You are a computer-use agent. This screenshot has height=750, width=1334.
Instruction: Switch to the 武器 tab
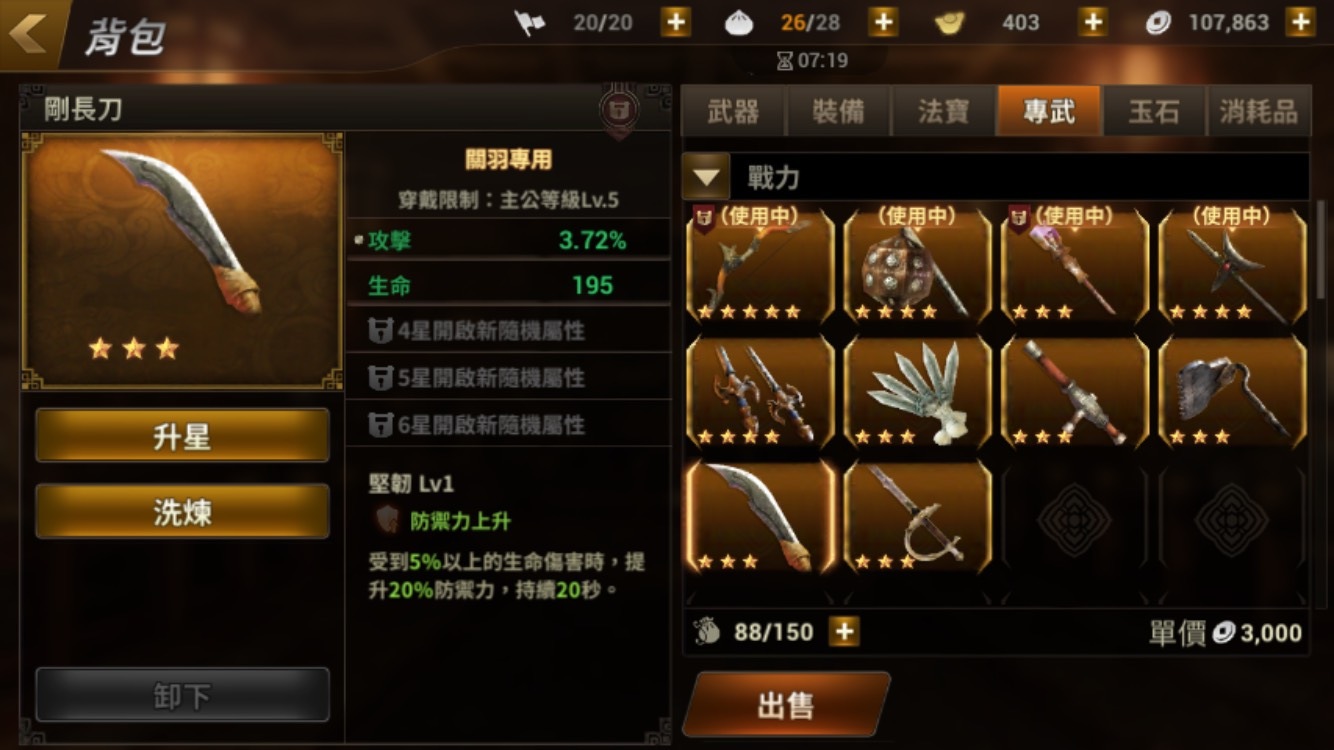coord(734,111)
